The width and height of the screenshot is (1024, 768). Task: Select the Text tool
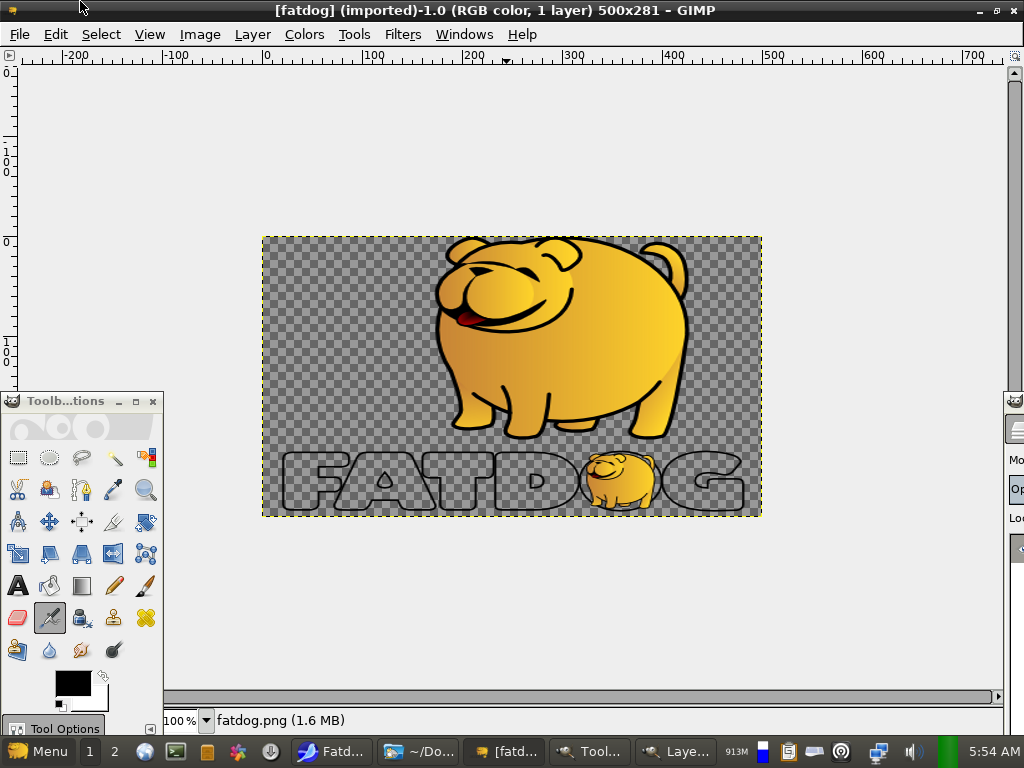[18, 586]
